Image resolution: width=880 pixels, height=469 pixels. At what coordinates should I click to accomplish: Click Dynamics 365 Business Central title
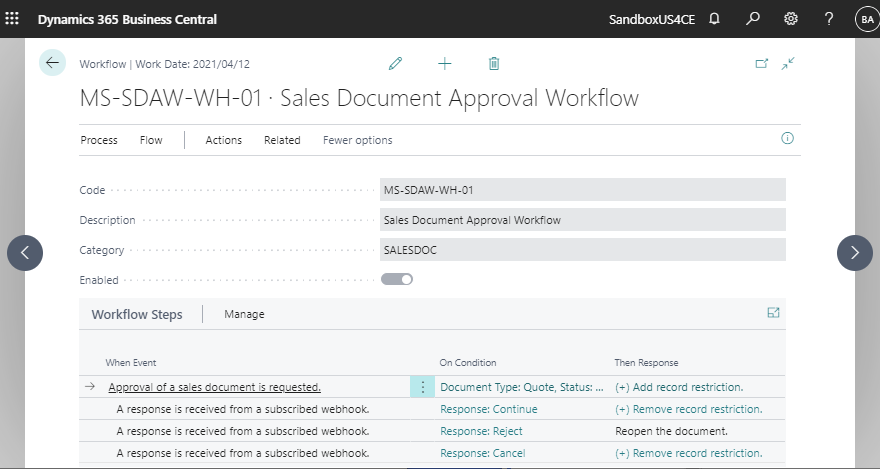[x=127, y=19]
